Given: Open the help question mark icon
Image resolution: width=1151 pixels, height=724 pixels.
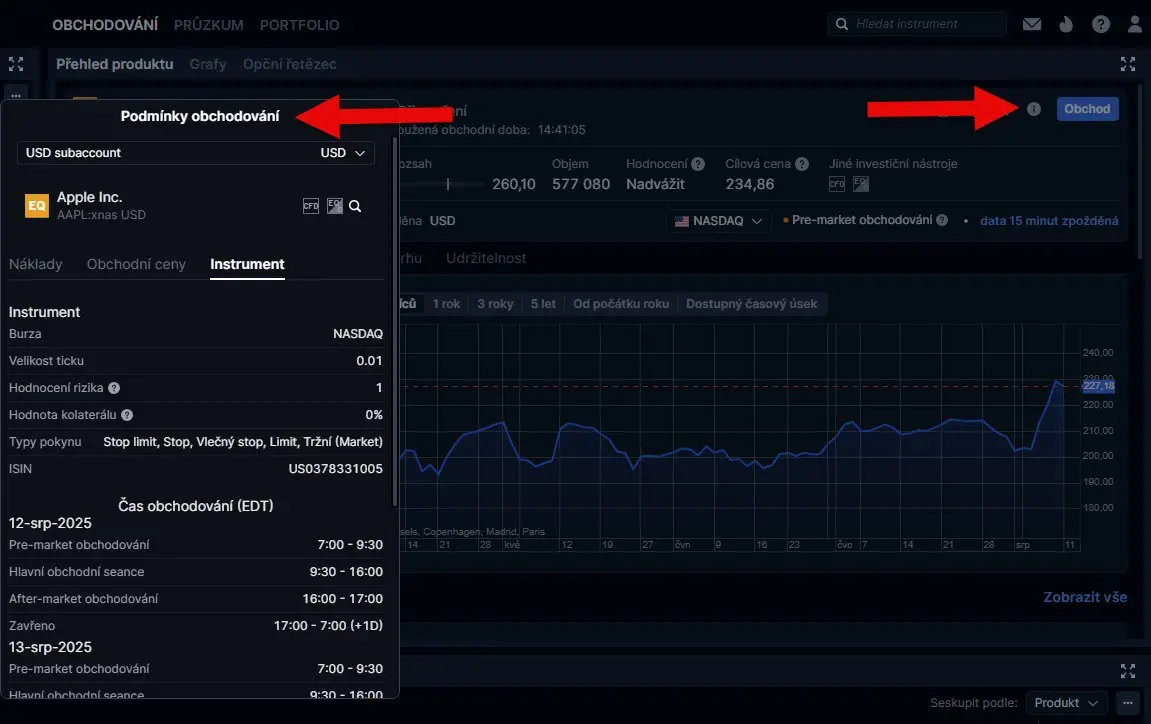Looking at the screenshot, I should pyautogui.click(x=1101, y=24).
